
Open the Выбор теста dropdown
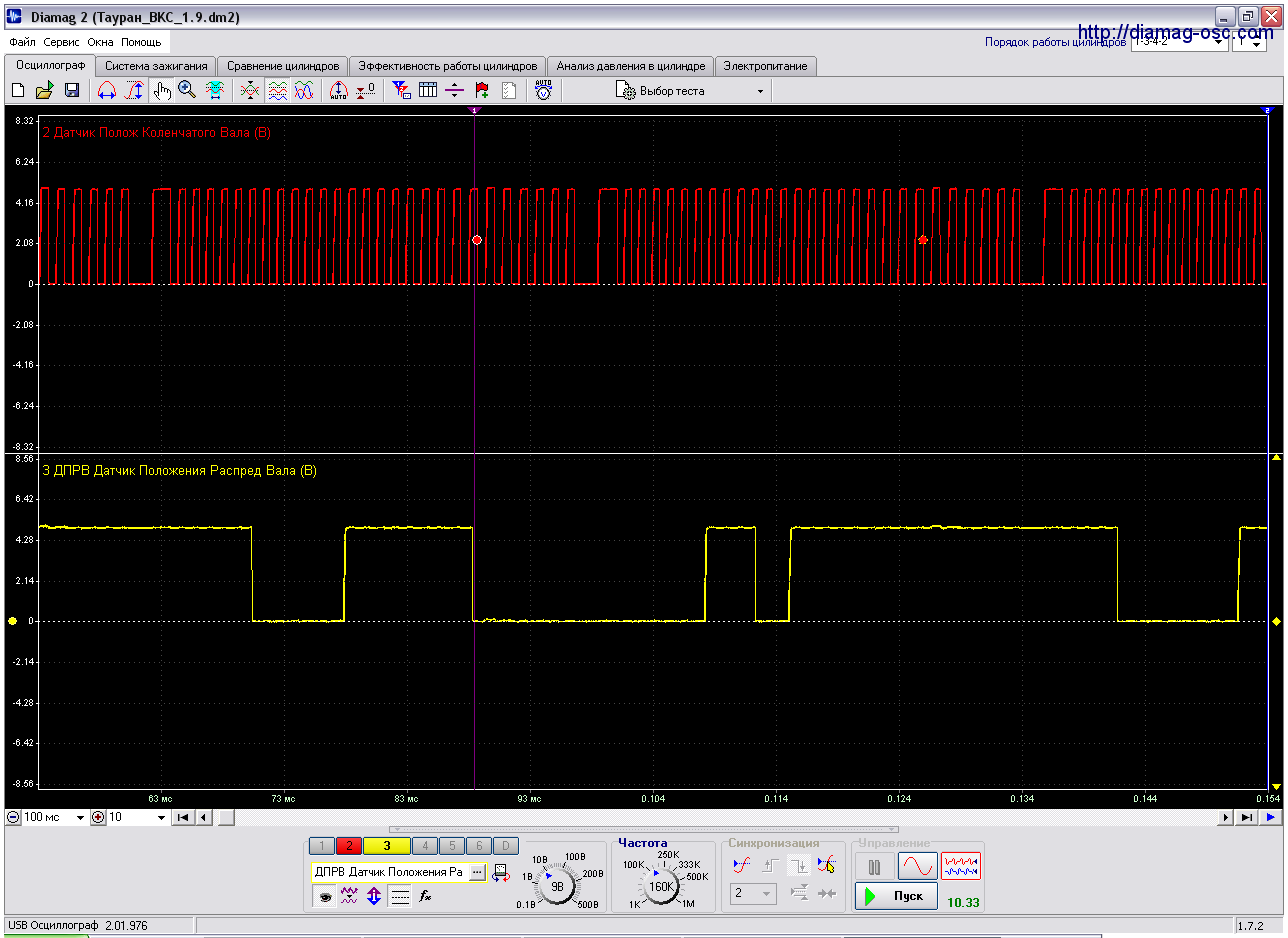690,91
